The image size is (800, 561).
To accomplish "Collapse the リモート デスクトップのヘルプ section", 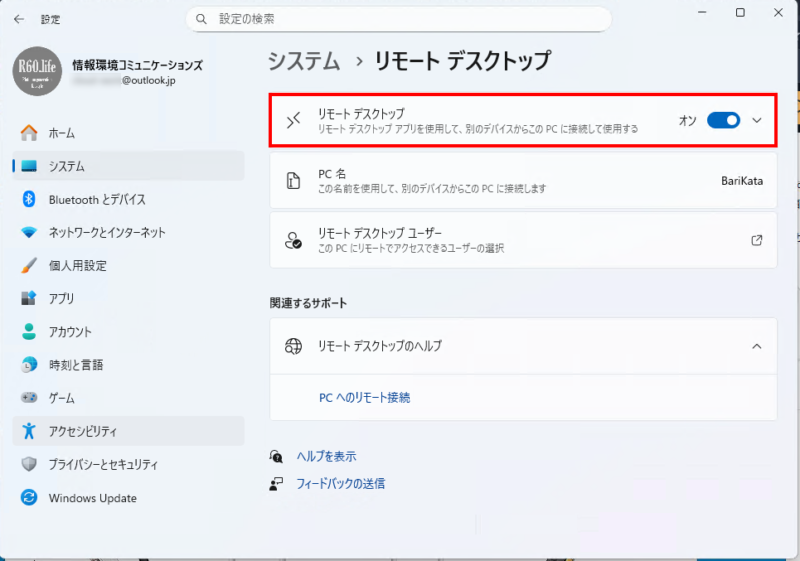I will (756, 346).
